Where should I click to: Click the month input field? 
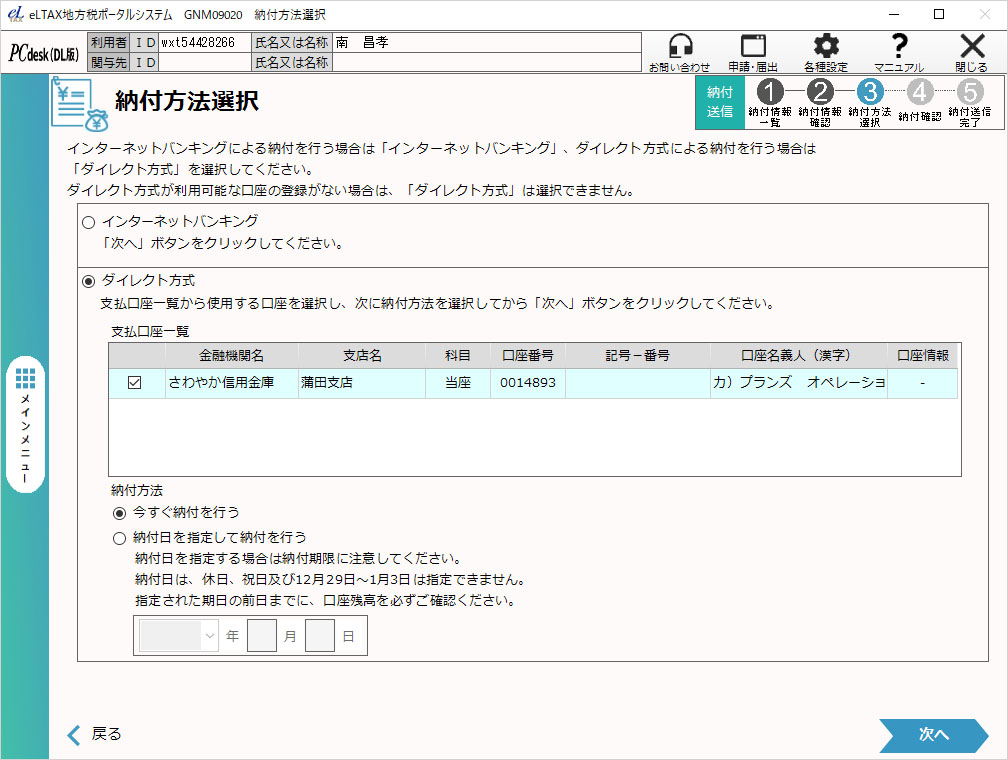(x=262, y=636)
